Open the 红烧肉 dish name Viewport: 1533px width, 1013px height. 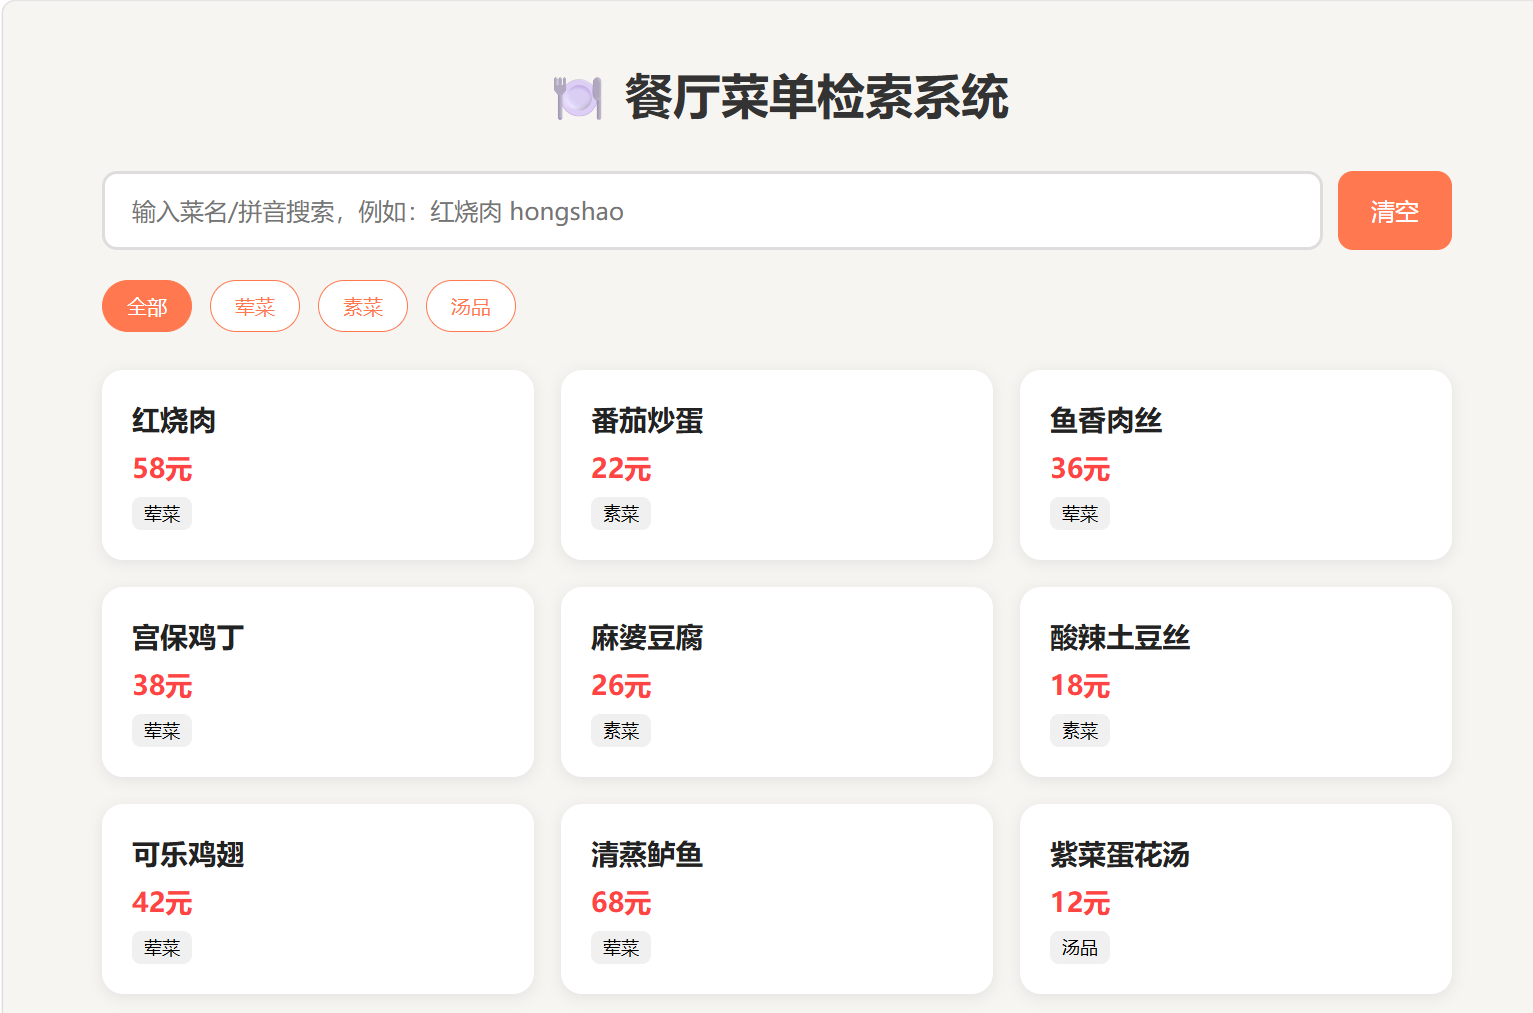[x=174, y=421]
